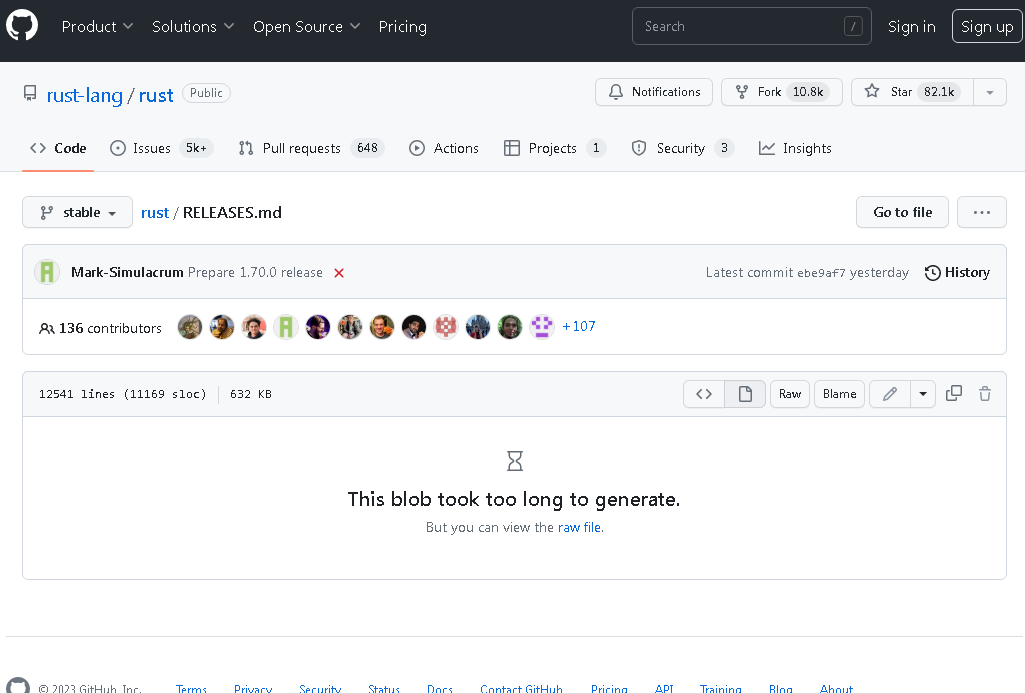
Task: Click the 136 contributors label
Action: point(100,328)
